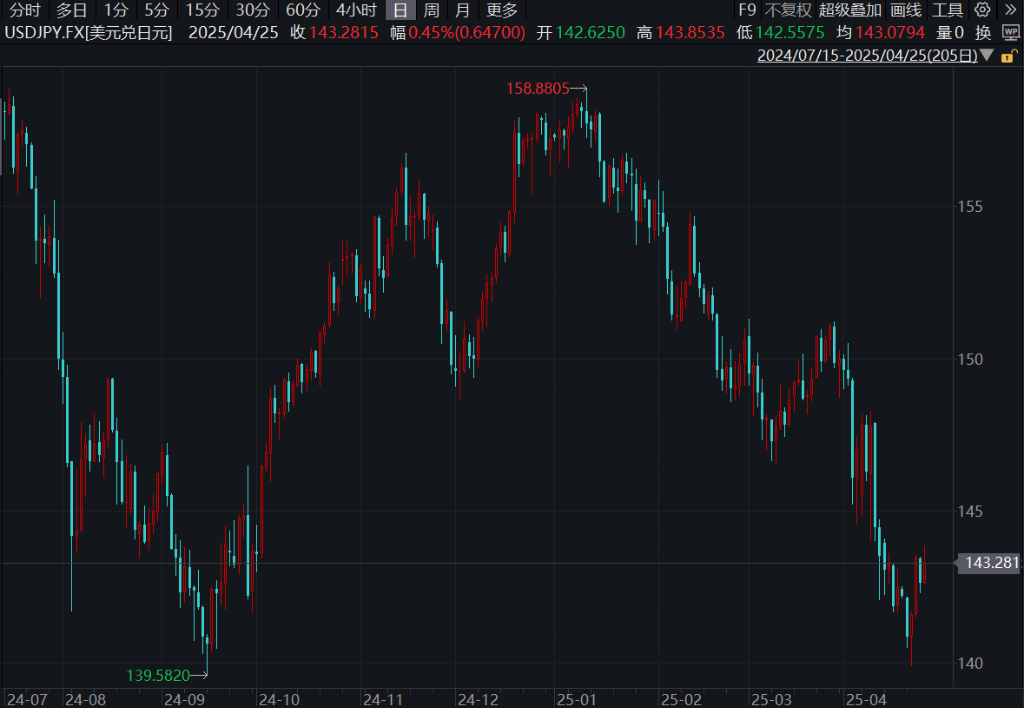Open the chart settings gear icon
Viewport: 1024px width, 708px height.
point(983,11)
